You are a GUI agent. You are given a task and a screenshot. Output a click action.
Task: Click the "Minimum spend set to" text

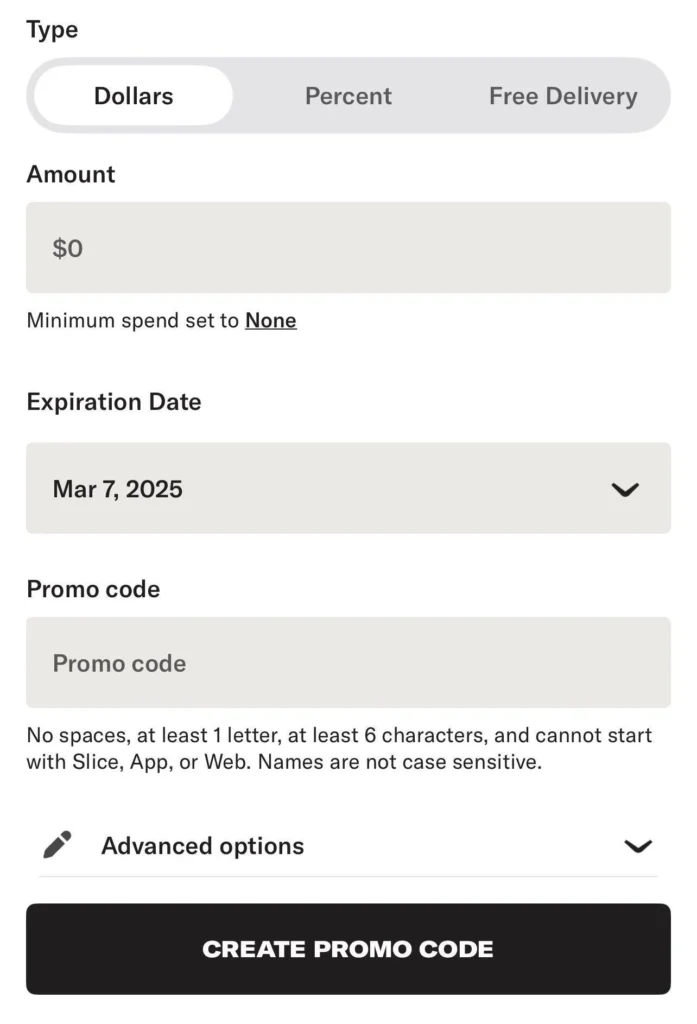133,321
